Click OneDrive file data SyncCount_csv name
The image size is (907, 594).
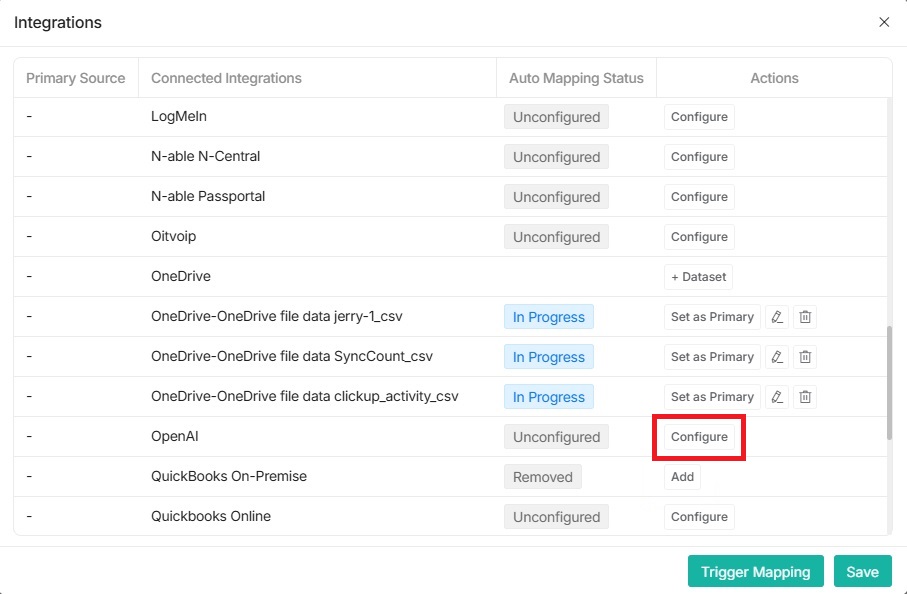tap(292, 356)
